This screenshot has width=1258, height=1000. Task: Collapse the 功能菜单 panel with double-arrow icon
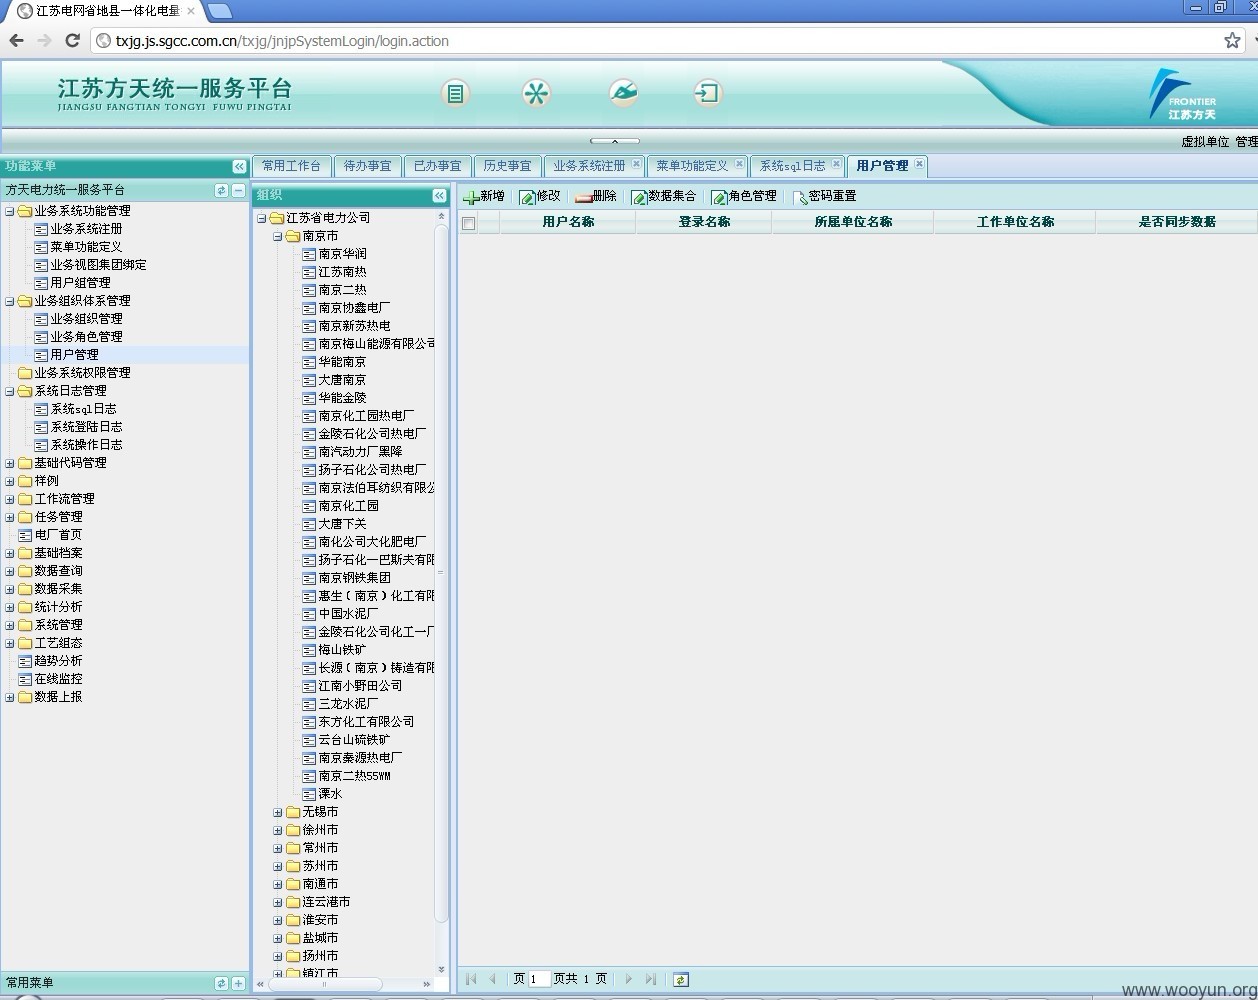239,167
